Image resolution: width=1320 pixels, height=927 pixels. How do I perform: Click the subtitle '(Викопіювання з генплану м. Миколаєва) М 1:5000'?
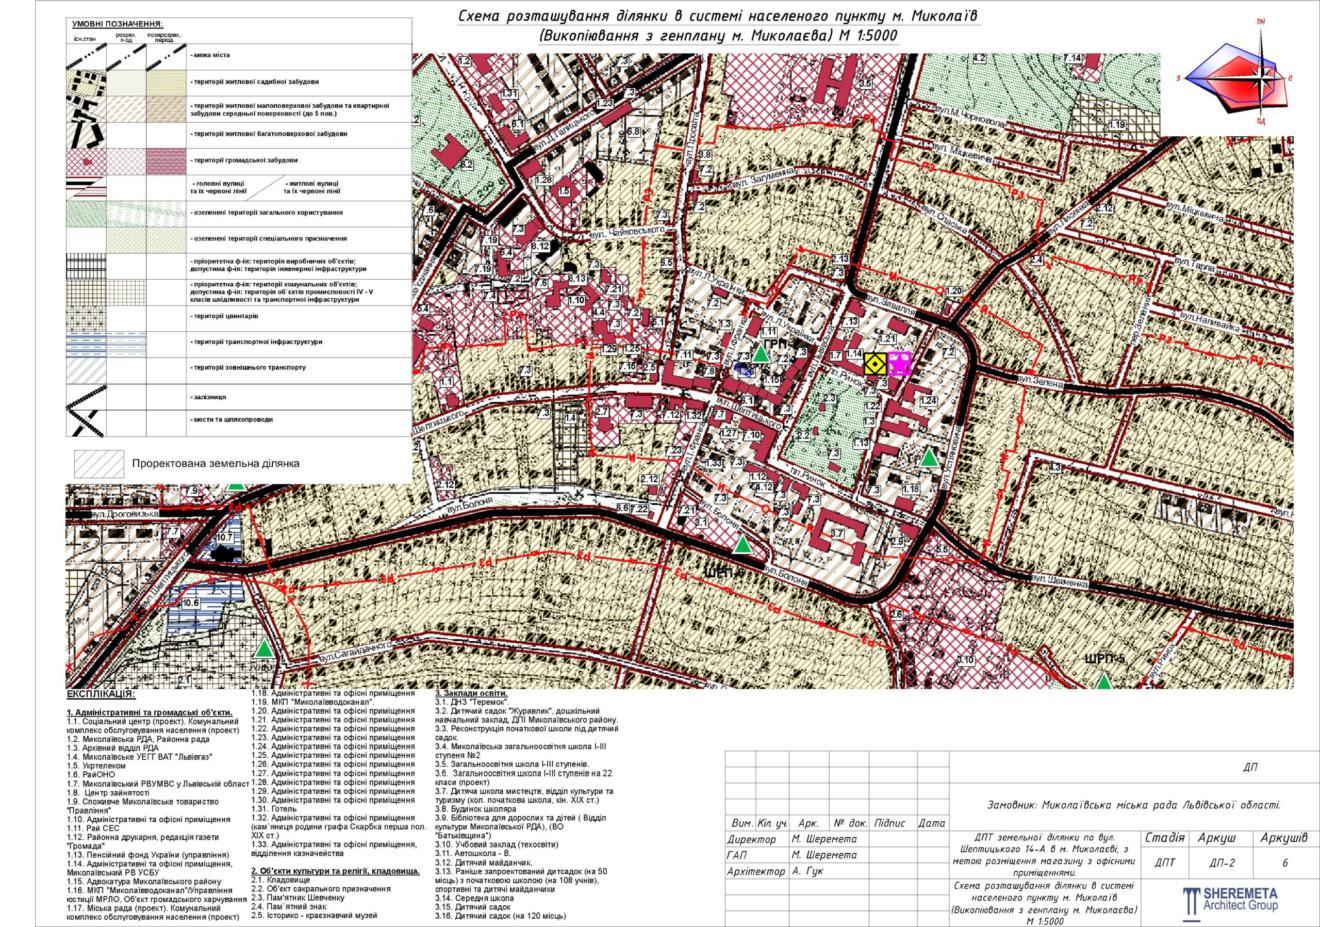point(719,37)
